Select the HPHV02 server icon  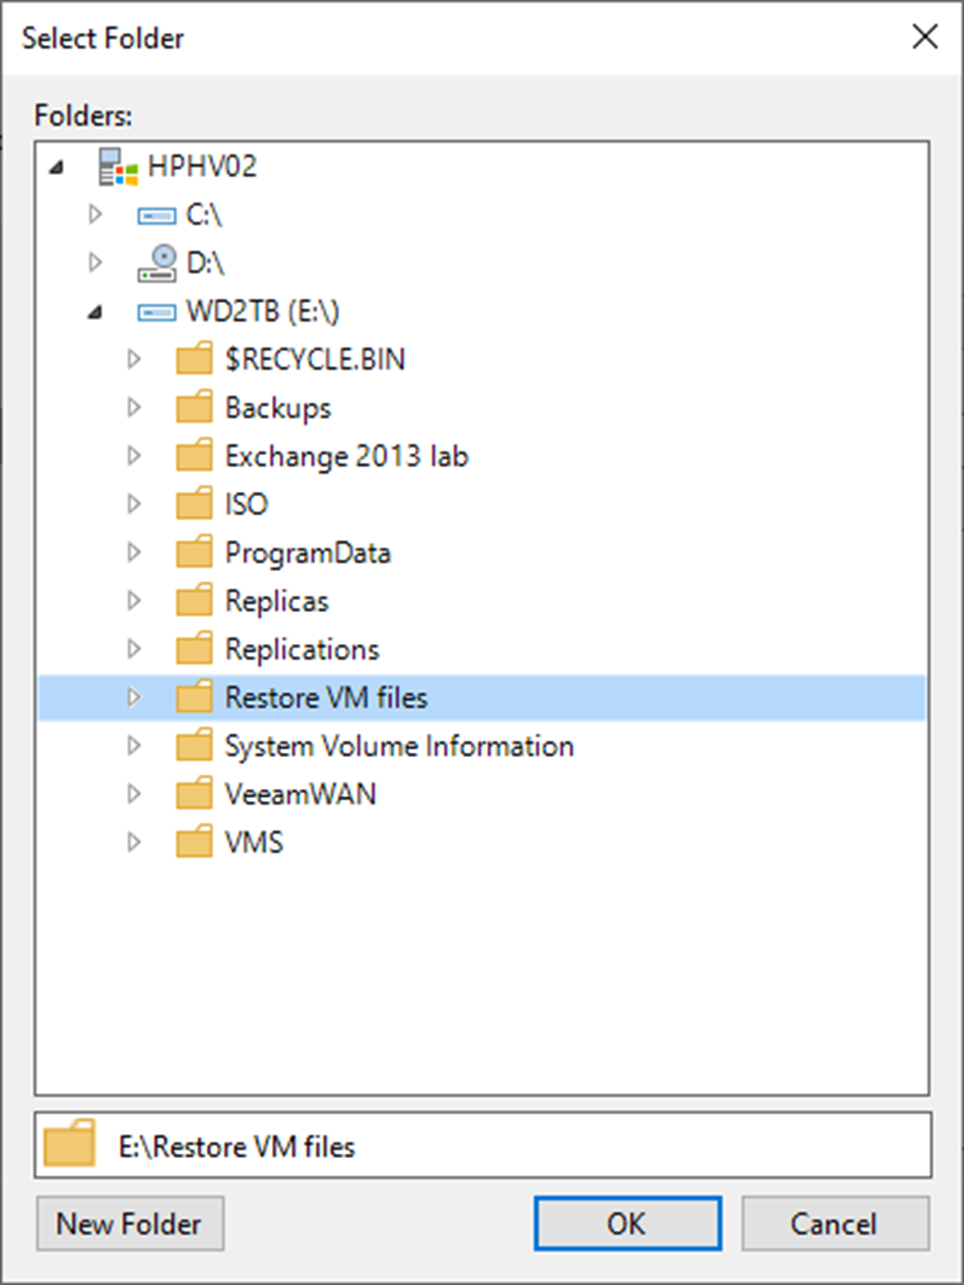[117, 166]
